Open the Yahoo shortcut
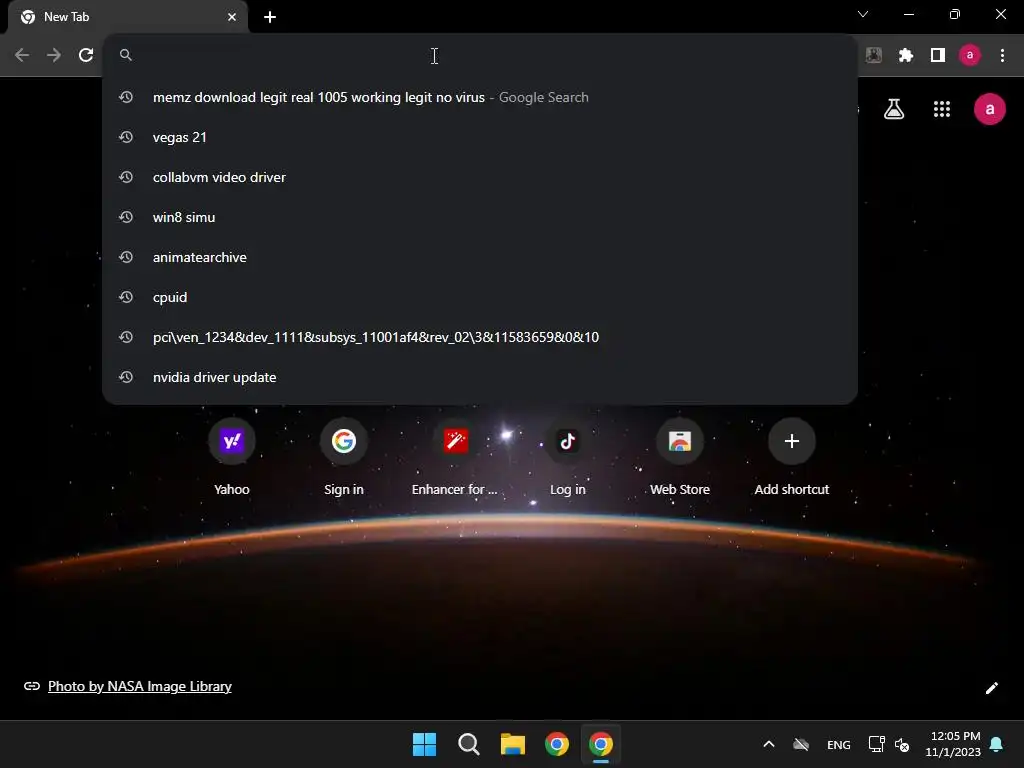 [x=232, y=457]
